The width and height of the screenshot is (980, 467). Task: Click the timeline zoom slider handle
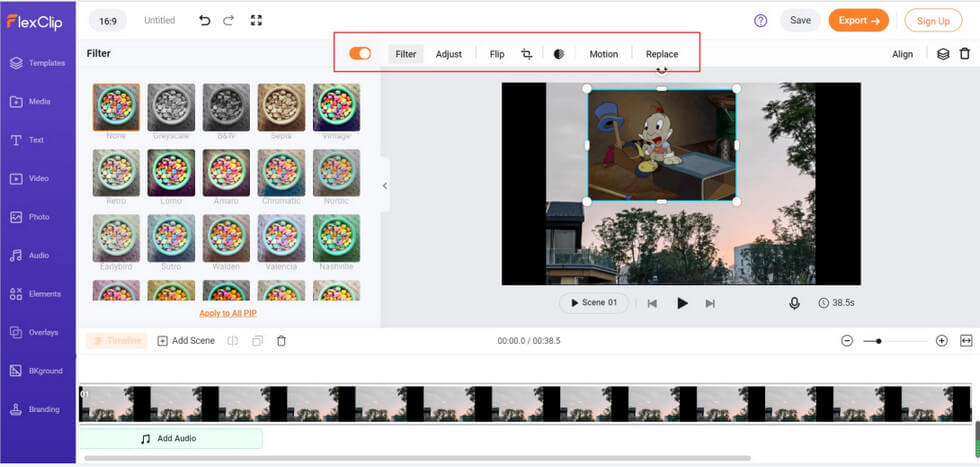(x=879, y=341)
